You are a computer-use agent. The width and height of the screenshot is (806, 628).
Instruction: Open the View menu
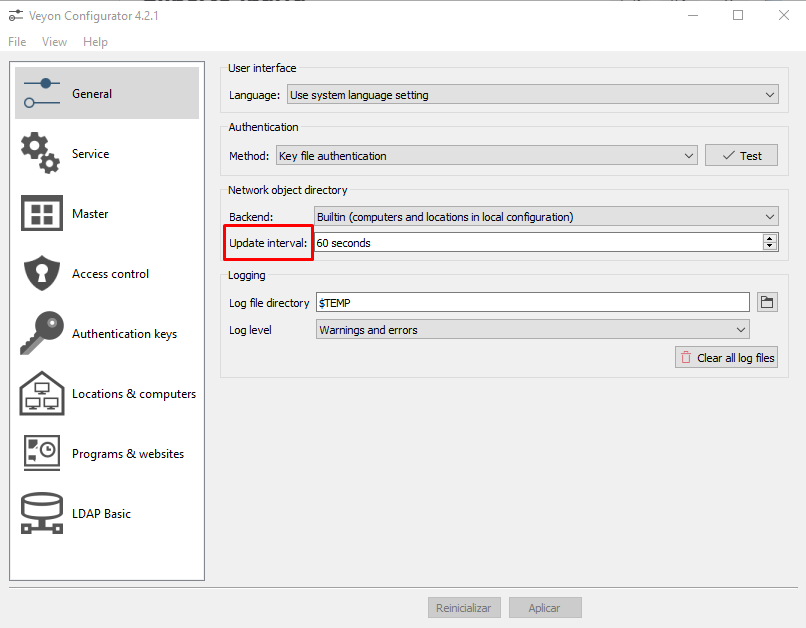(x=54, y=42)
